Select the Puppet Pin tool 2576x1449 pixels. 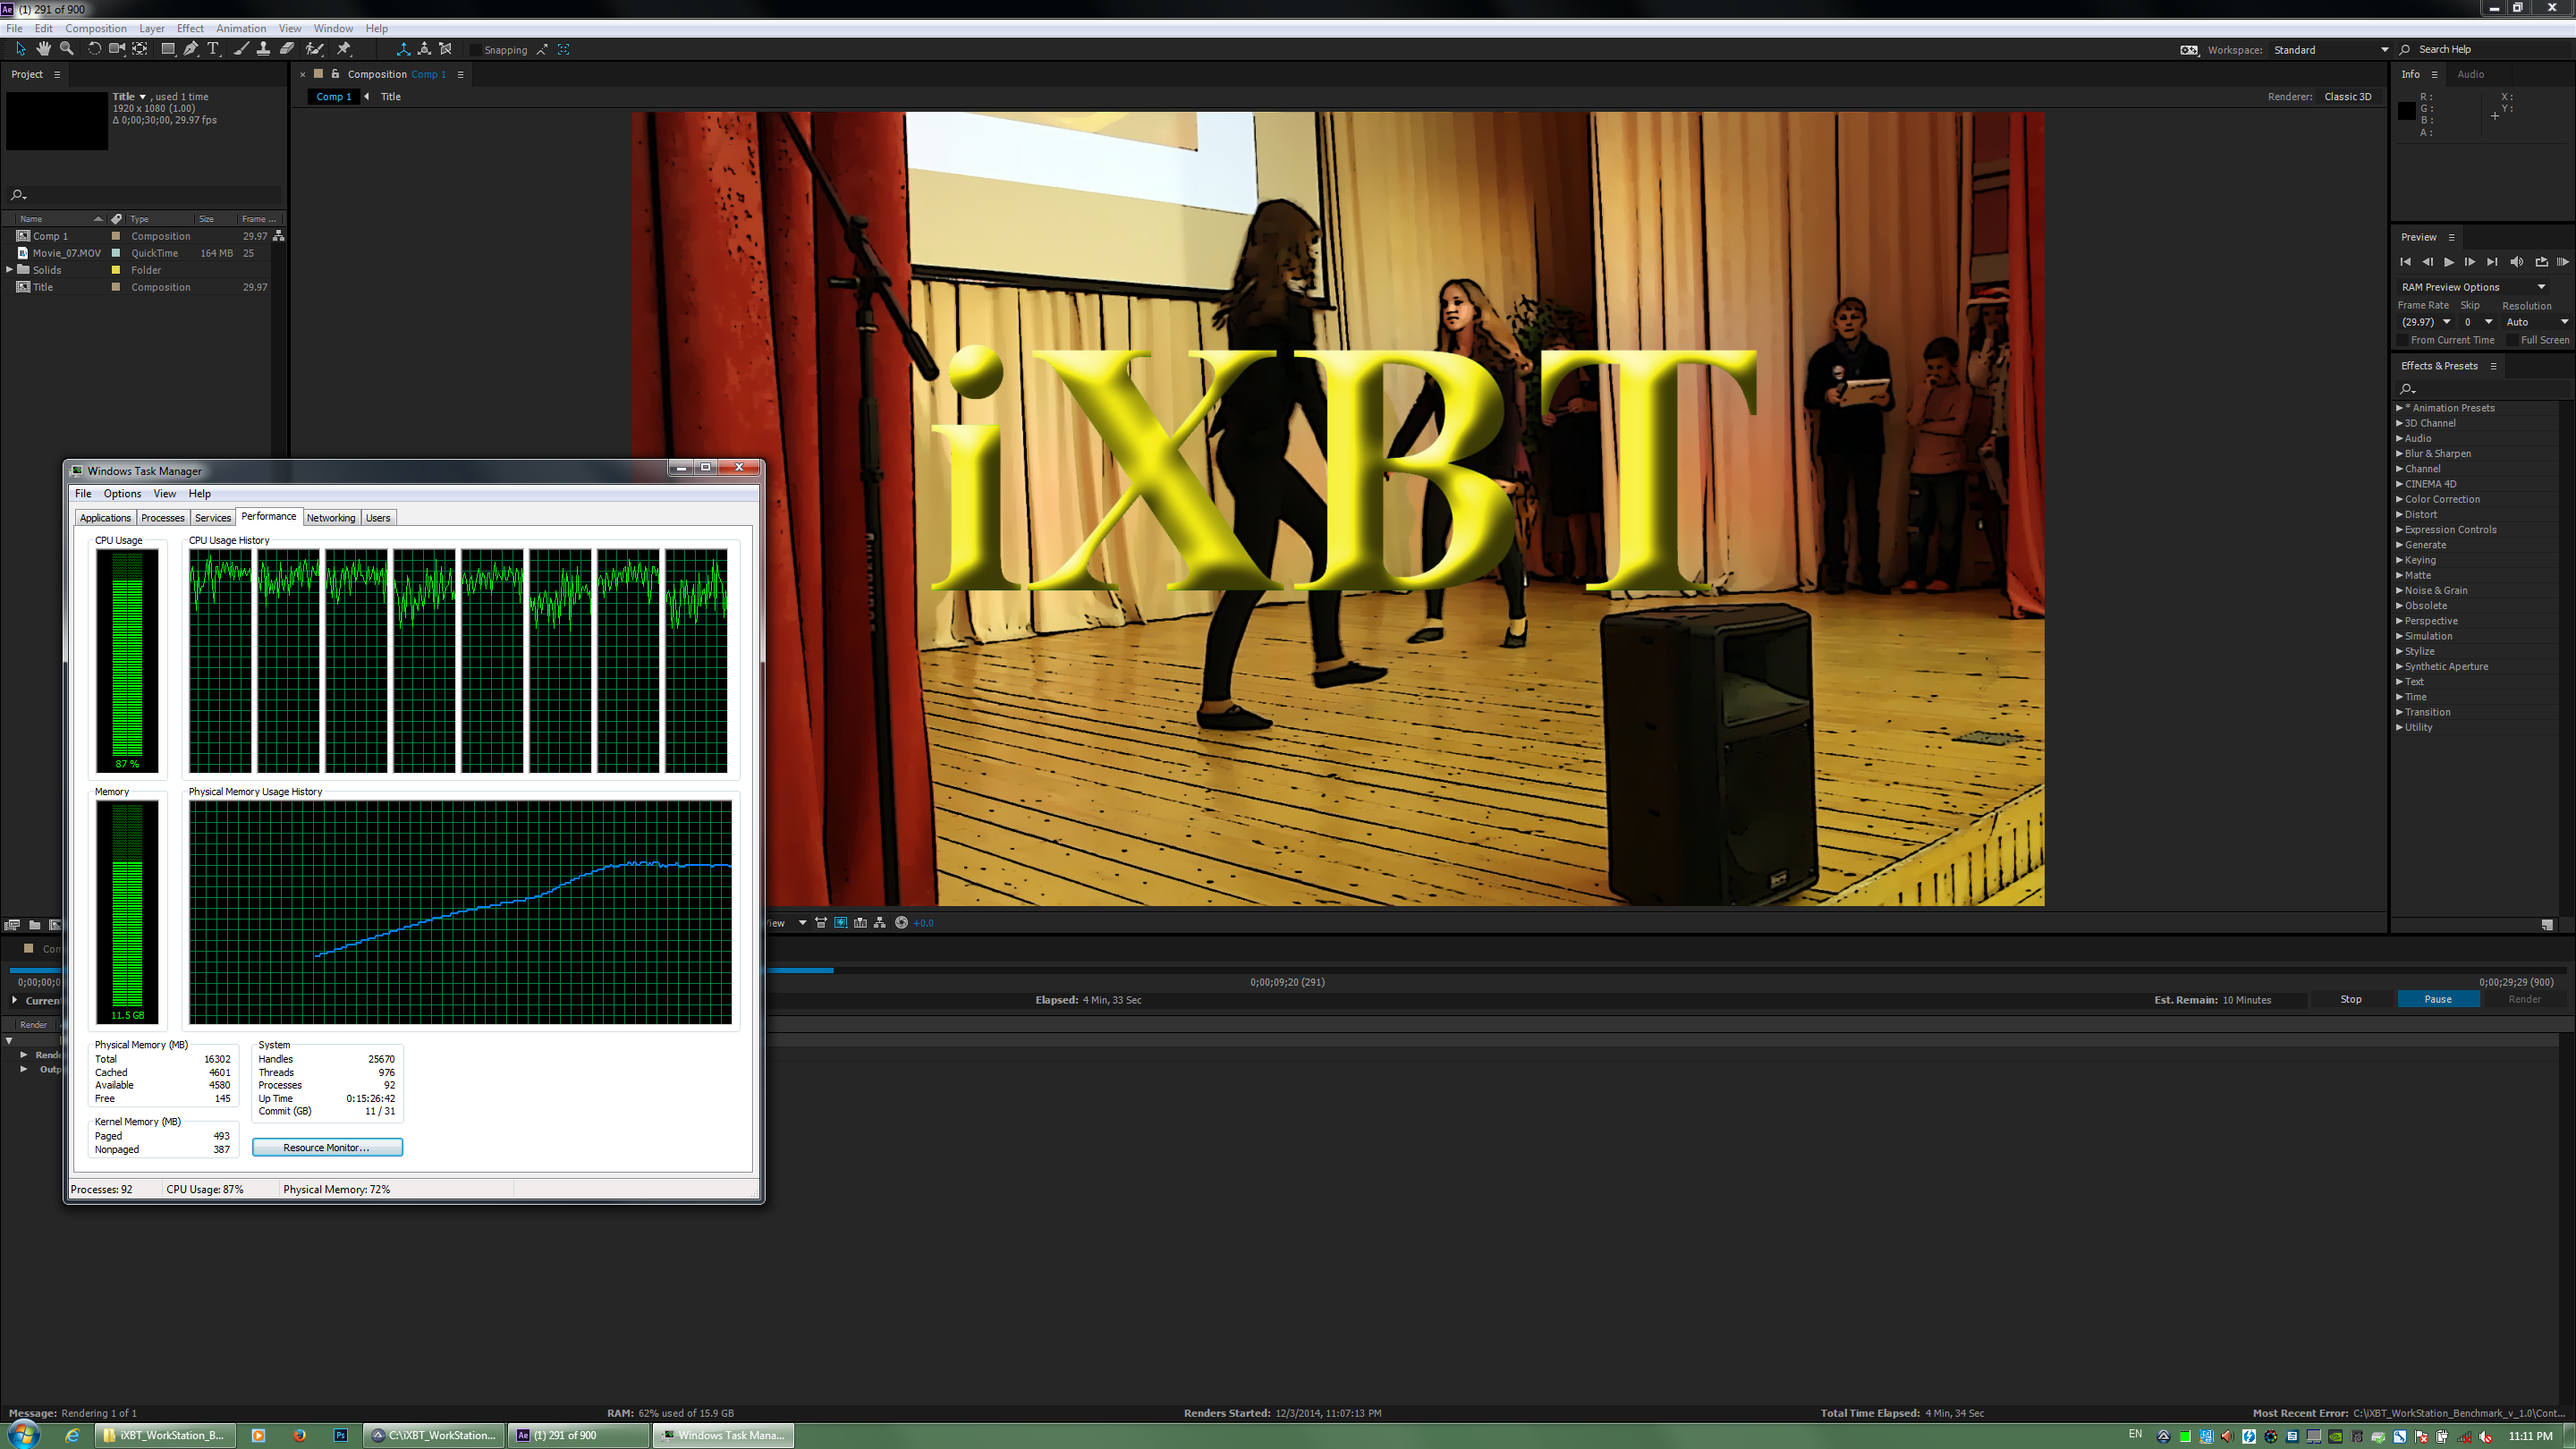[343, 49]
